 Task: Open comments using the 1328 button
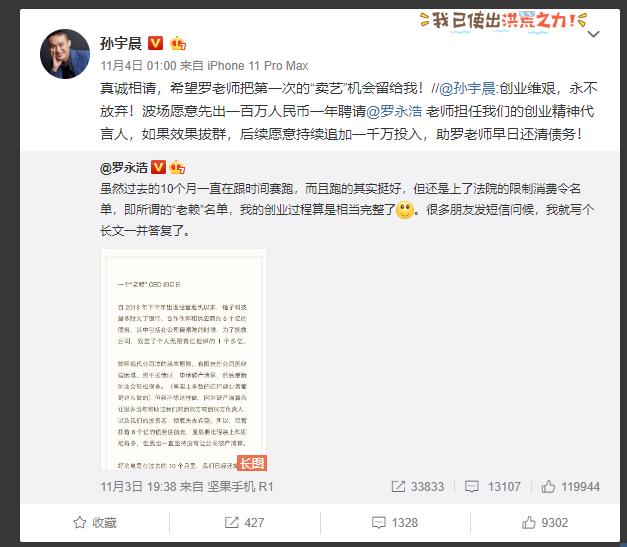click(x=395, y=523)
